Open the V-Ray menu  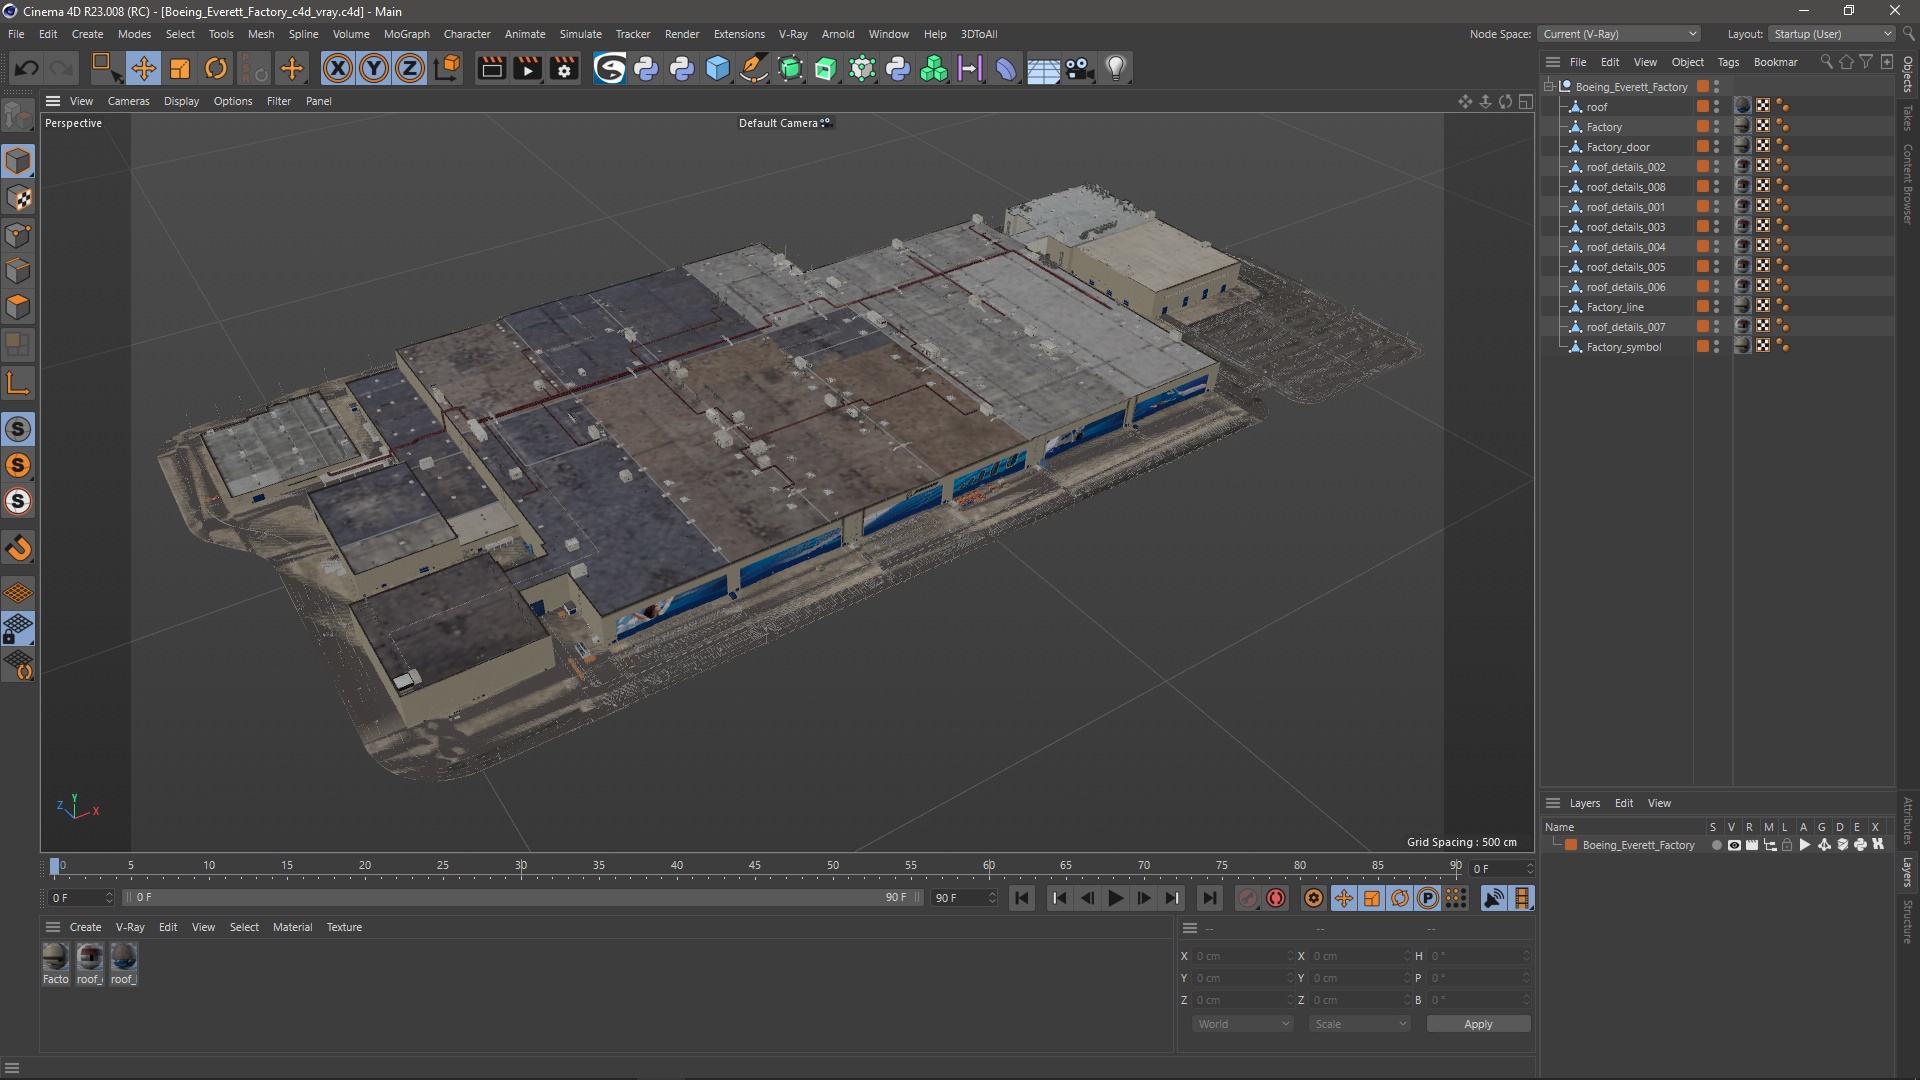pyautogui.click(x=793, y=34)
